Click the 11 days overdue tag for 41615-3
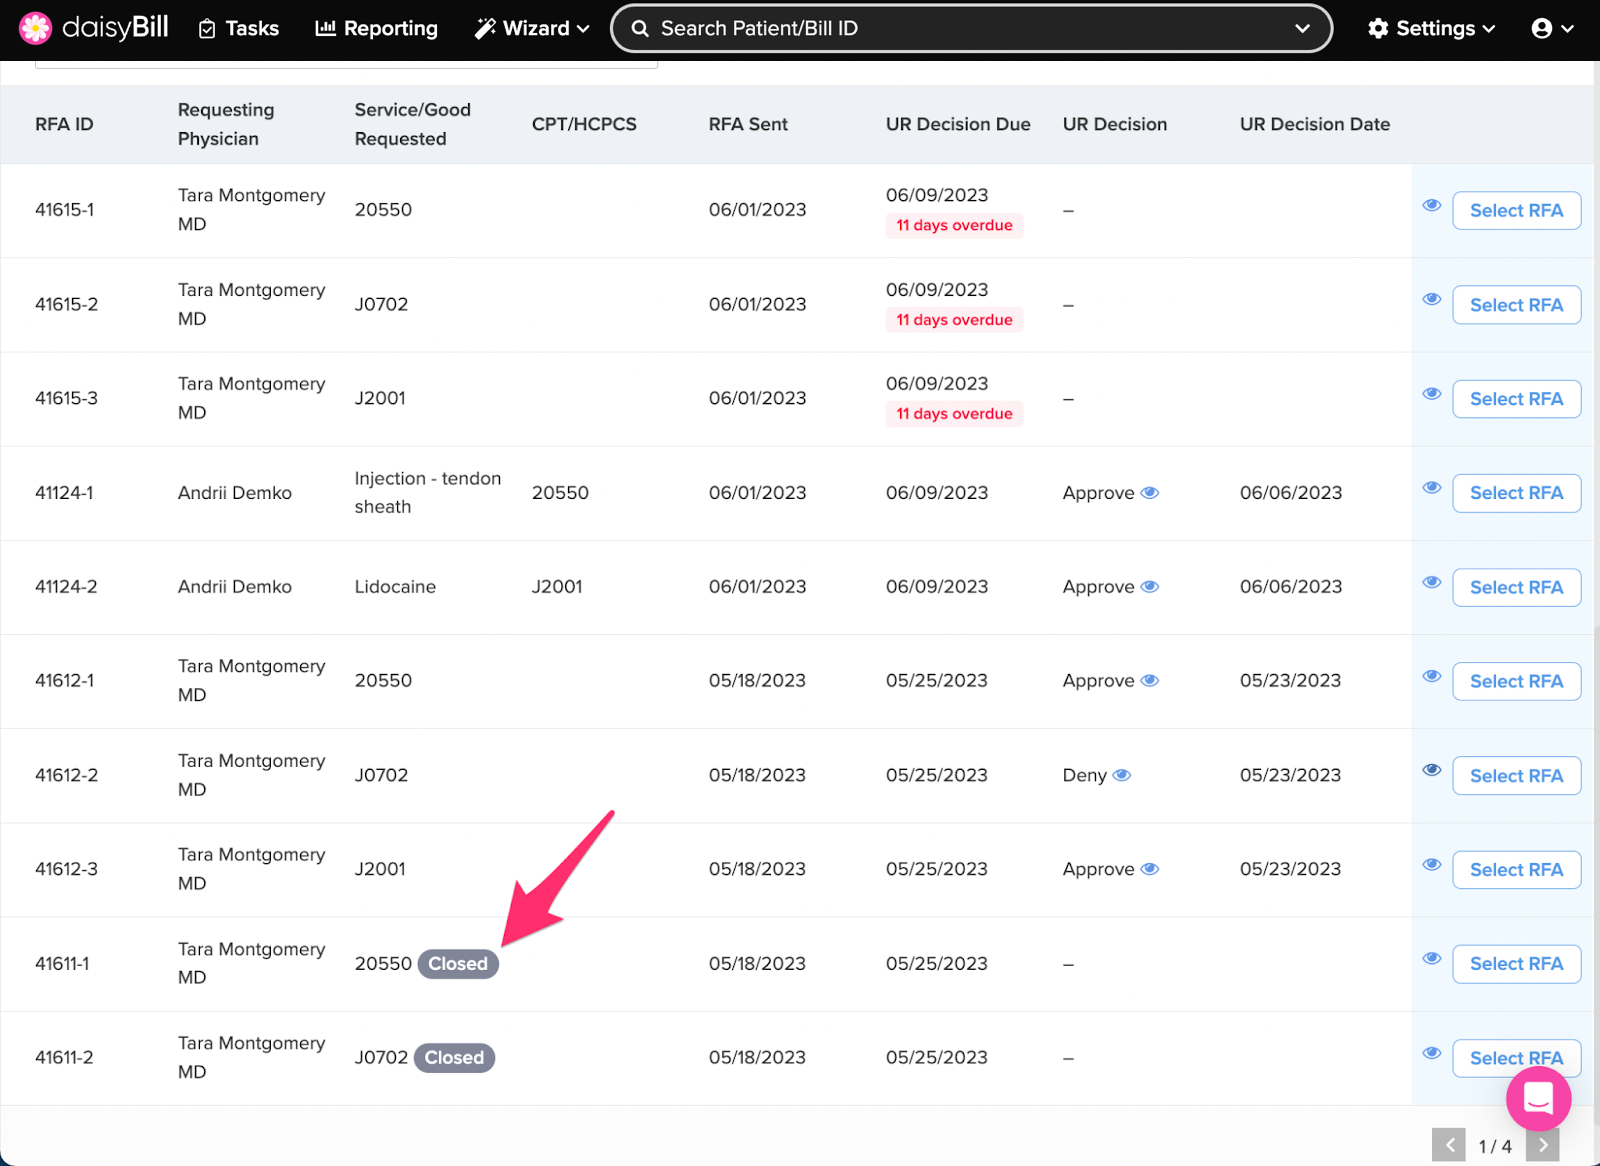1600x1166 pixels. click(x=954, y=414)
